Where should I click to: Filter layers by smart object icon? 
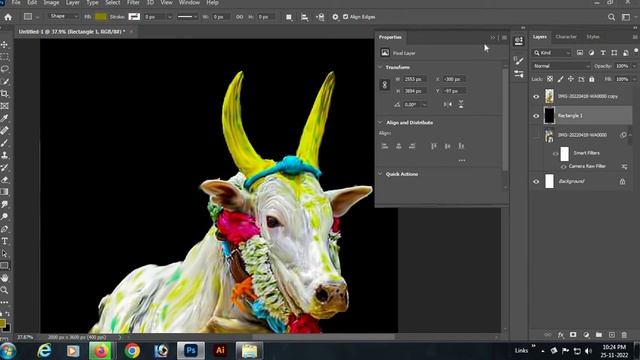coord(626,53)
